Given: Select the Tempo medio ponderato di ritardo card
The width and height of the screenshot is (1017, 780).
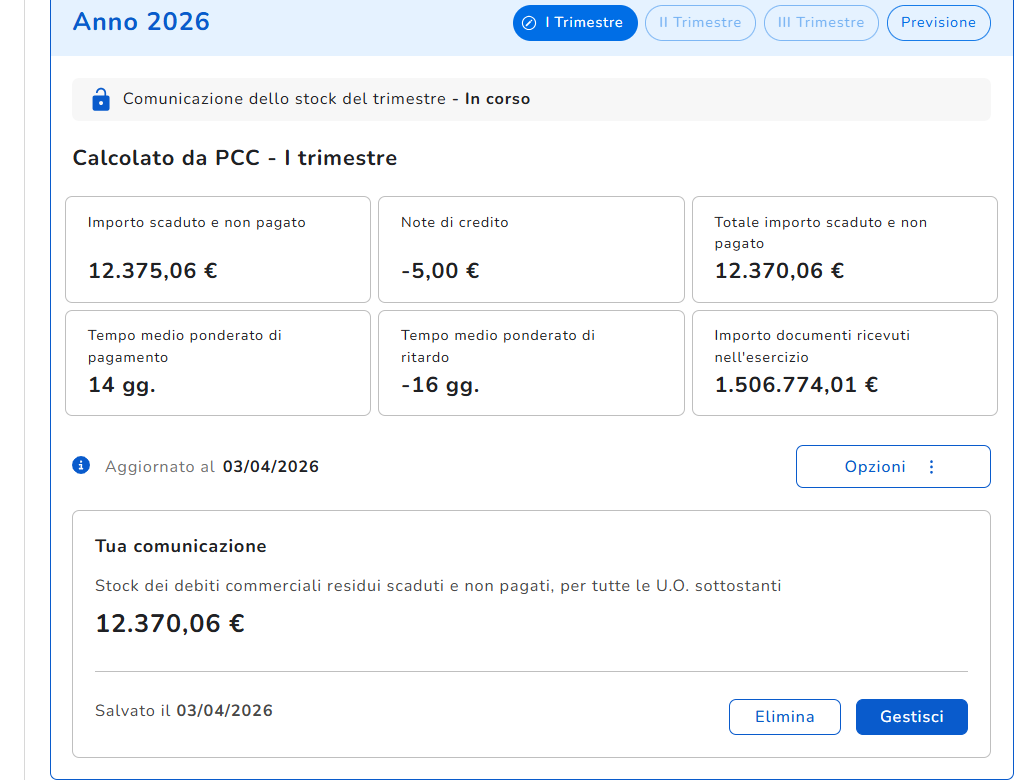Looking at the screenshot, I should [530, 362].
